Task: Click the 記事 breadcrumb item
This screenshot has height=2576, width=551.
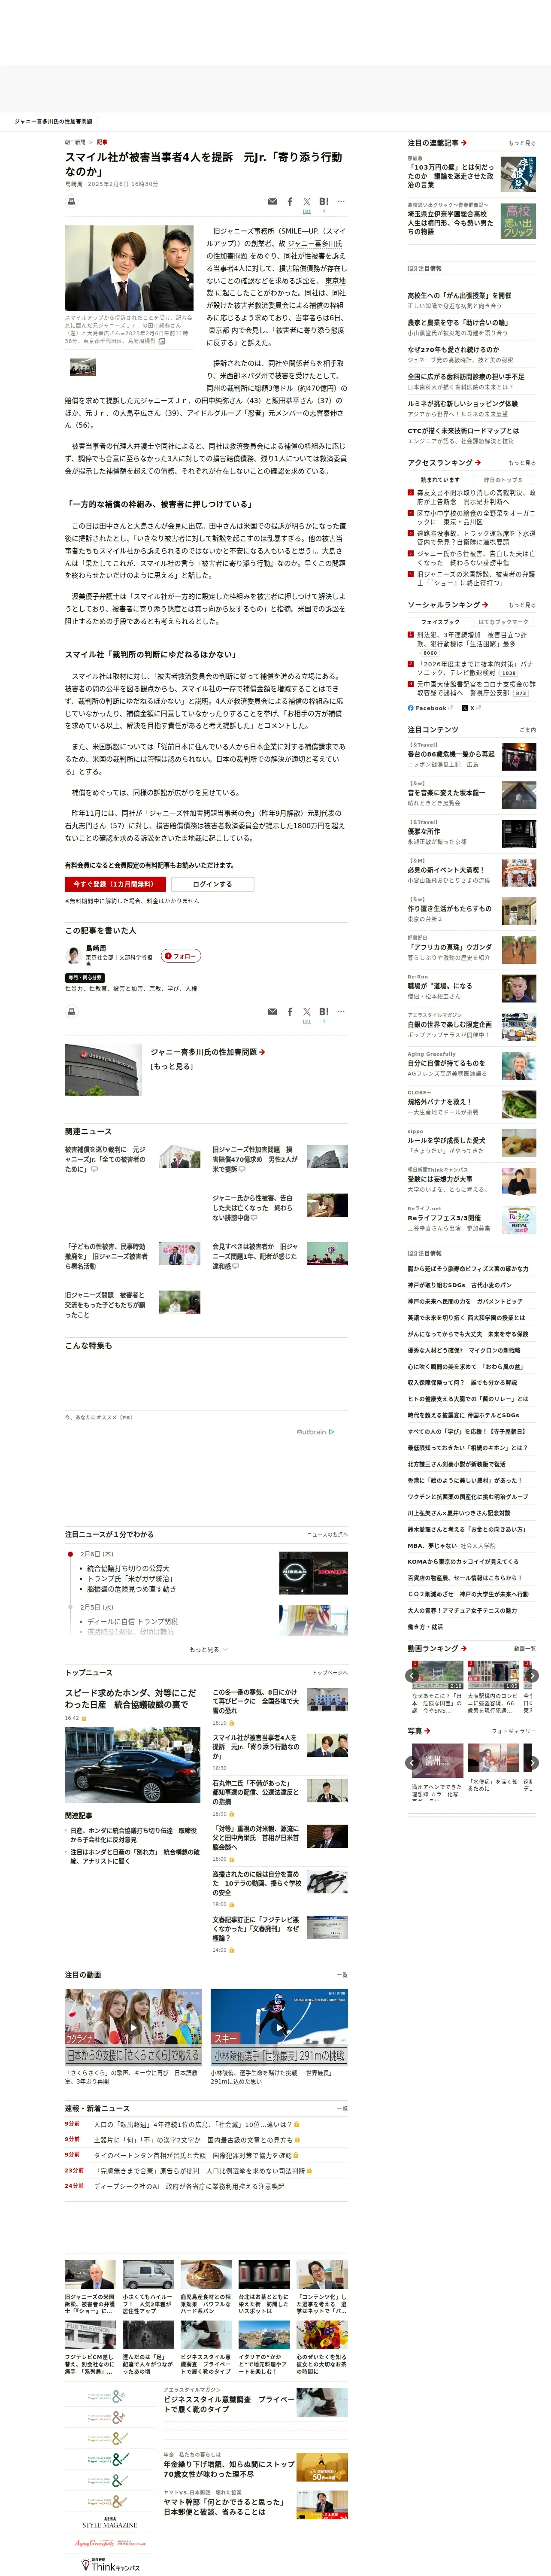Action: coord(102,142)
